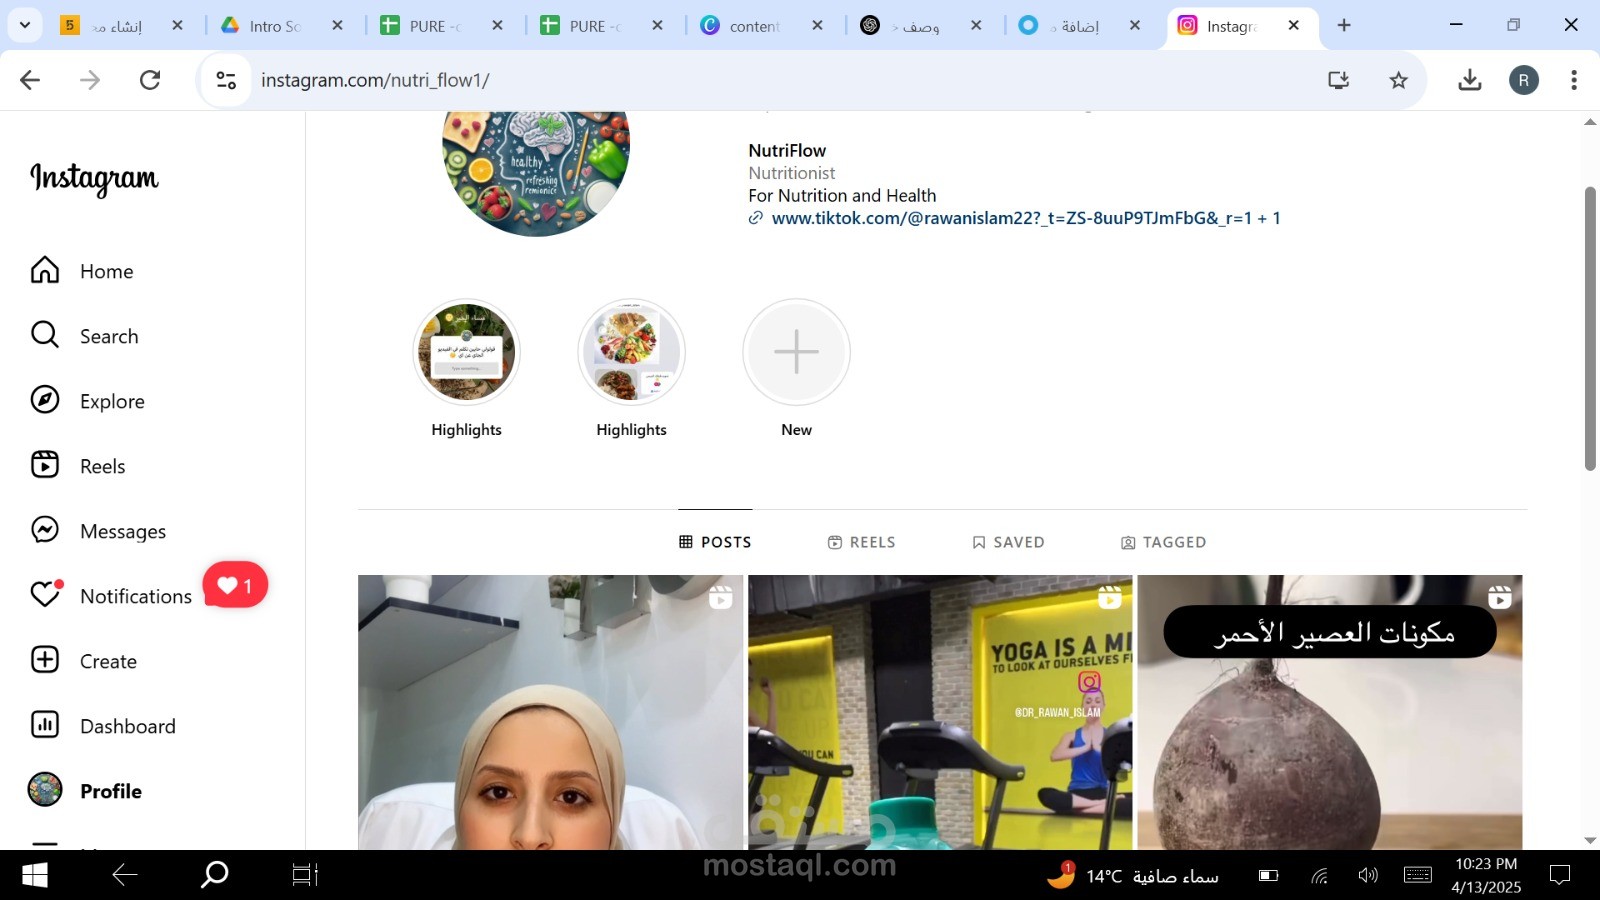Create a New story highlight
The height and width of the screenshot is (900, 1600).
(796, 352)
